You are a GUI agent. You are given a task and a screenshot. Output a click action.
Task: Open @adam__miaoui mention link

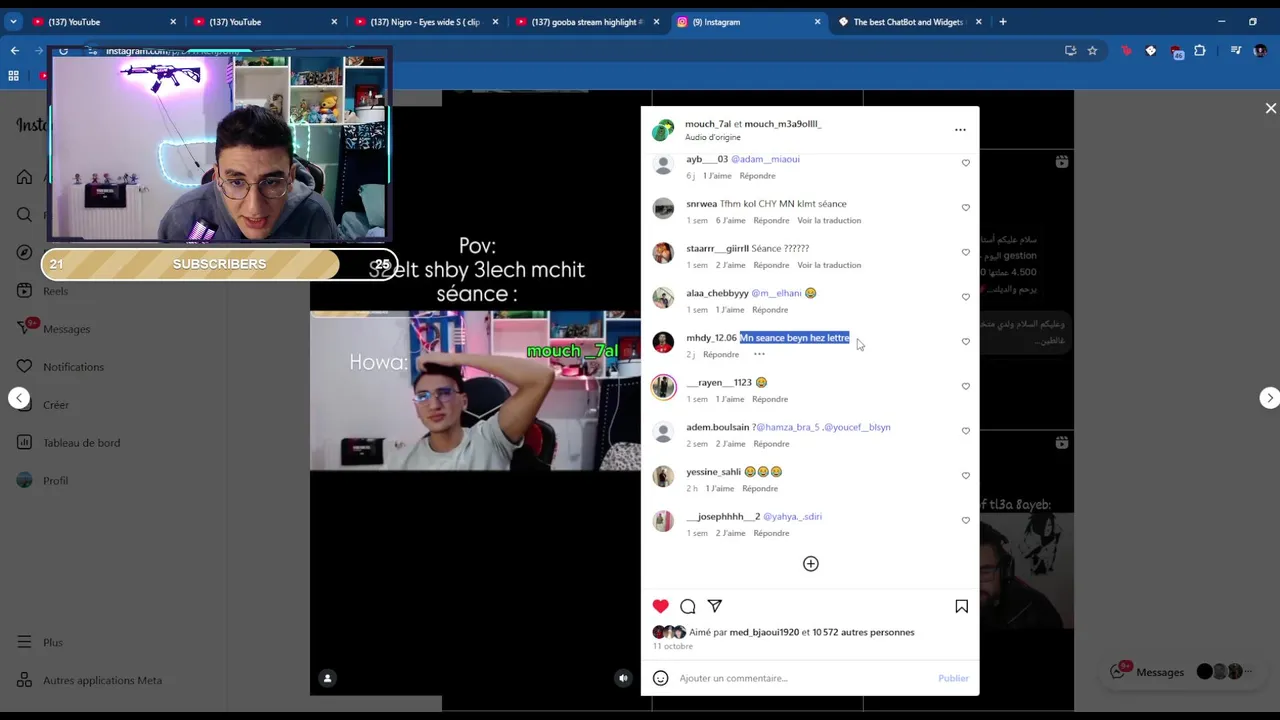765,159
